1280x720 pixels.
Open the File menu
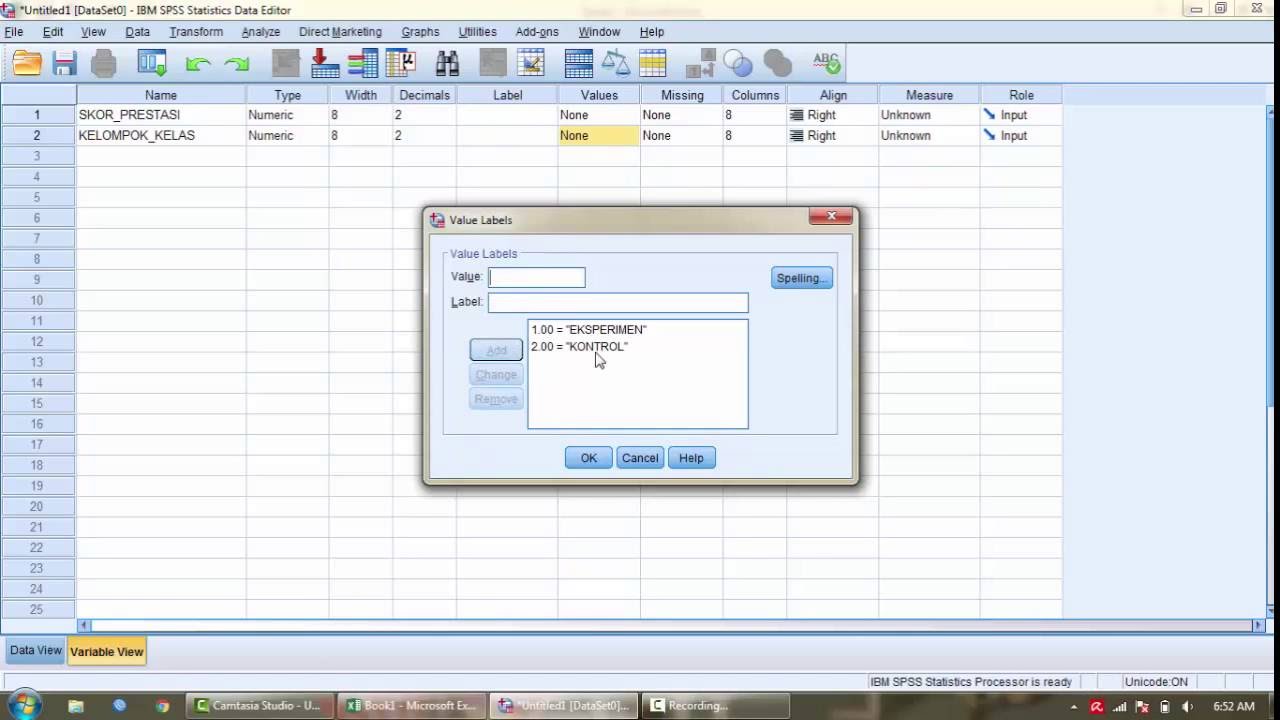(x=14, y=32)
